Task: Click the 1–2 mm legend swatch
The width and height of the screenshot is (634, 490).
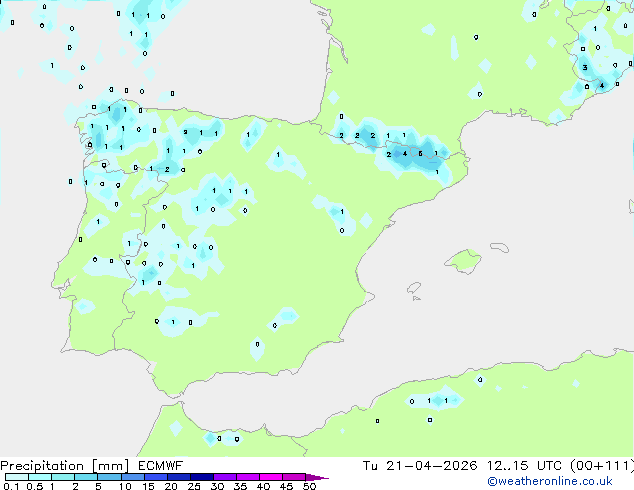Action: 63,477
